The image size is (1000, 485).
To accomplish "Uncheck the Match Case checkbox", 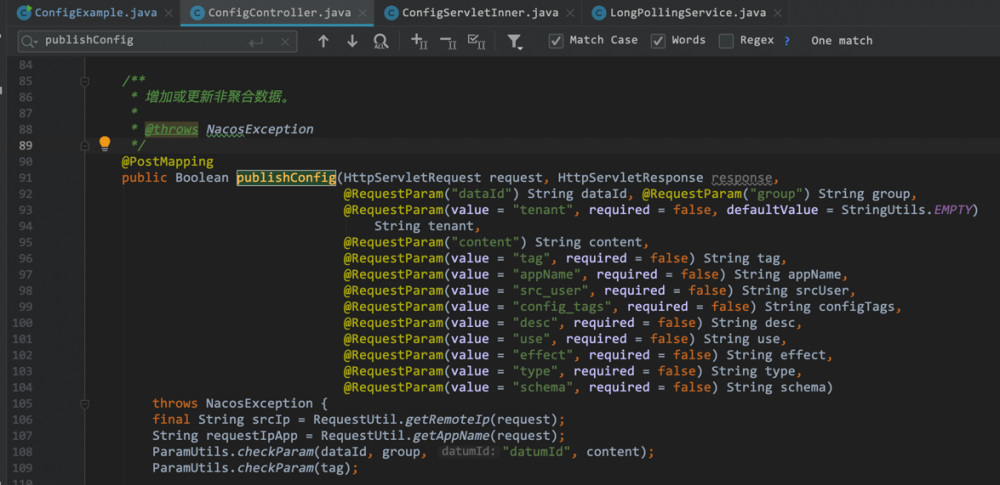I will [x=556, y=41].
